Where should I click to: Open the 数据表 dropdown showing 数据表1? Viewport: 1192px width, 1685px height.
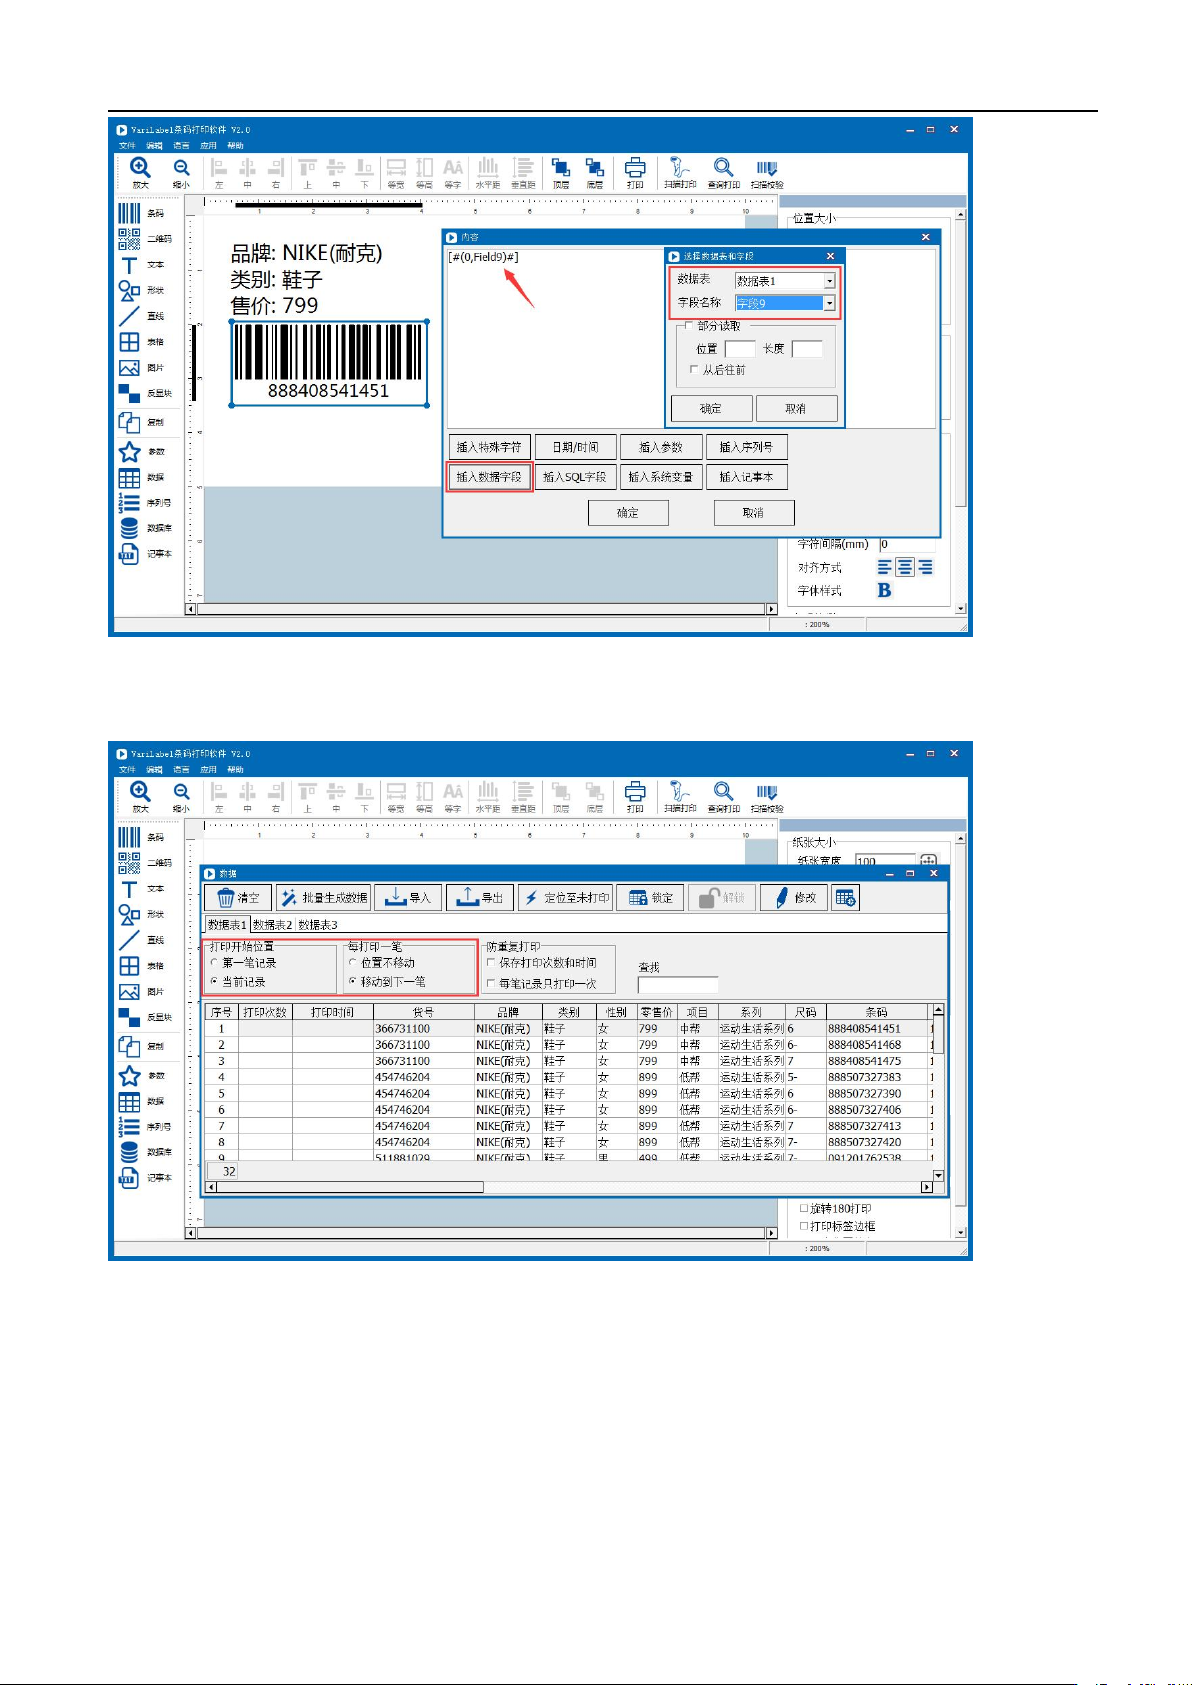click(785, 281)
